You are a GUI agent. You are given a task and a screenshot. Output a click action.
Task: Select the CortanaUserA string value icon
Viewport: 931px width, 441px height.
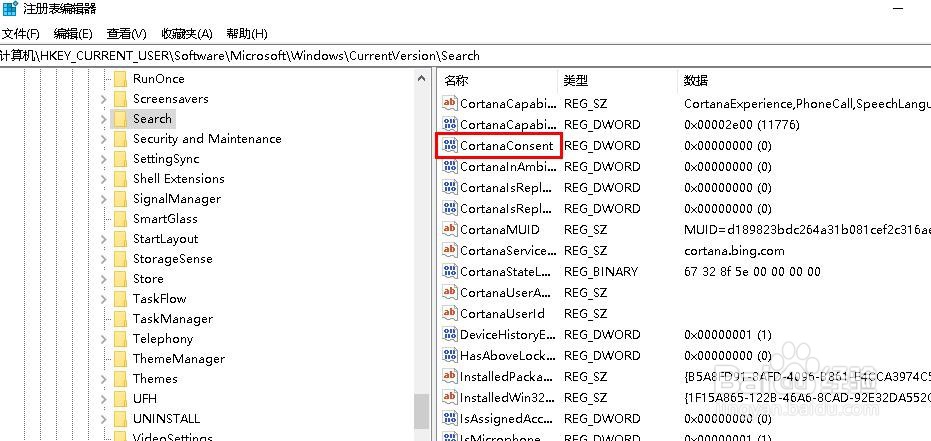[x=450, y=293]
